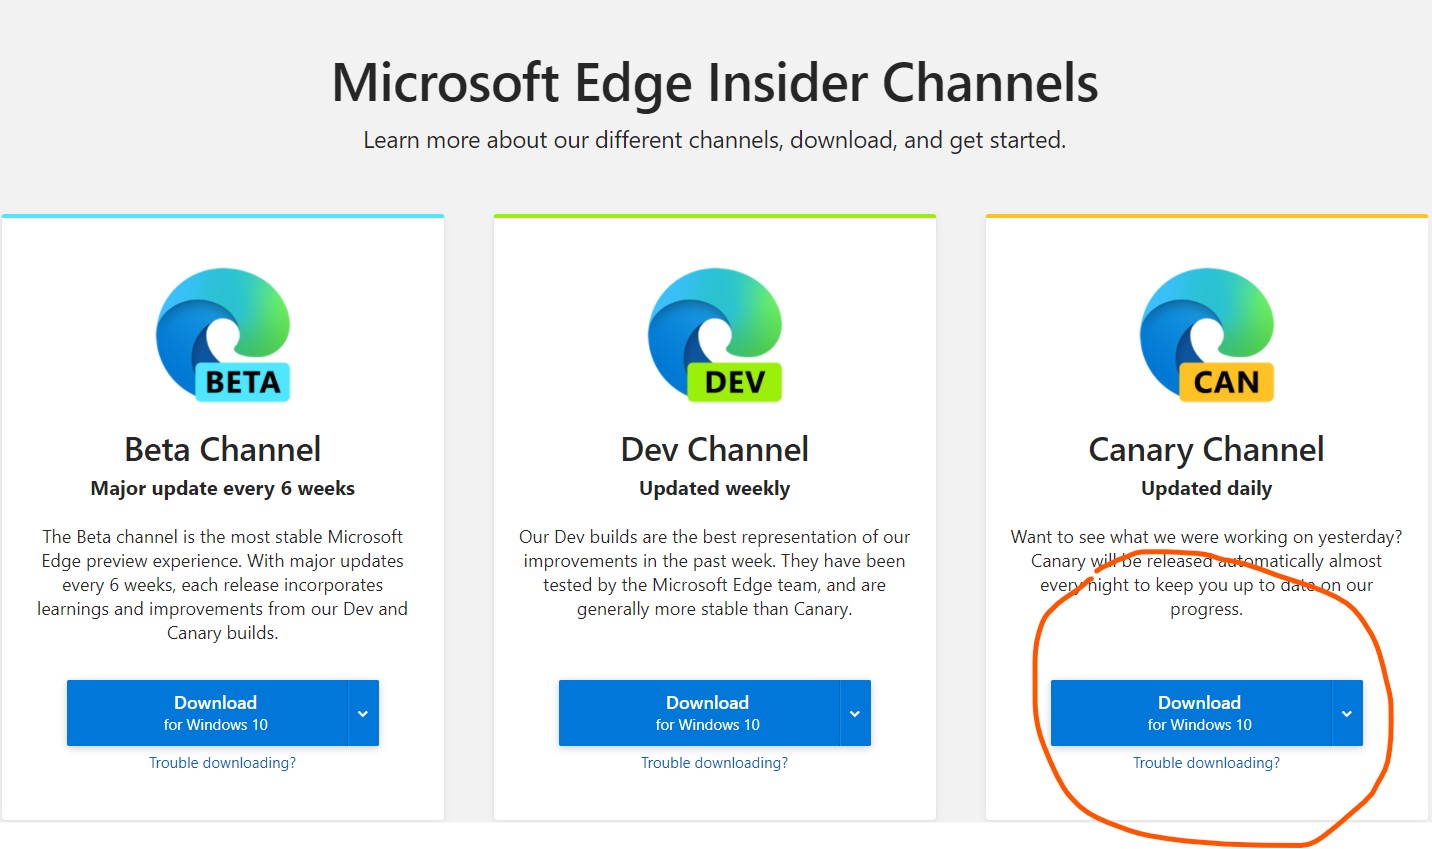Click the Edge Canary logo icon
Viewport: 1432px width, 849px height.
[x=1207, y=334]
